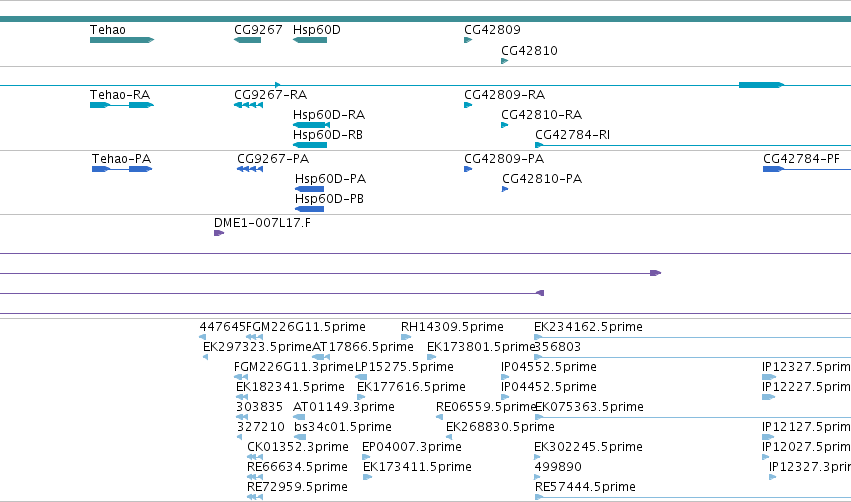Viewport: 851px width, 502px height.
Task: Click the Hsp60D-PA protein bar
Action: [309, 189]
